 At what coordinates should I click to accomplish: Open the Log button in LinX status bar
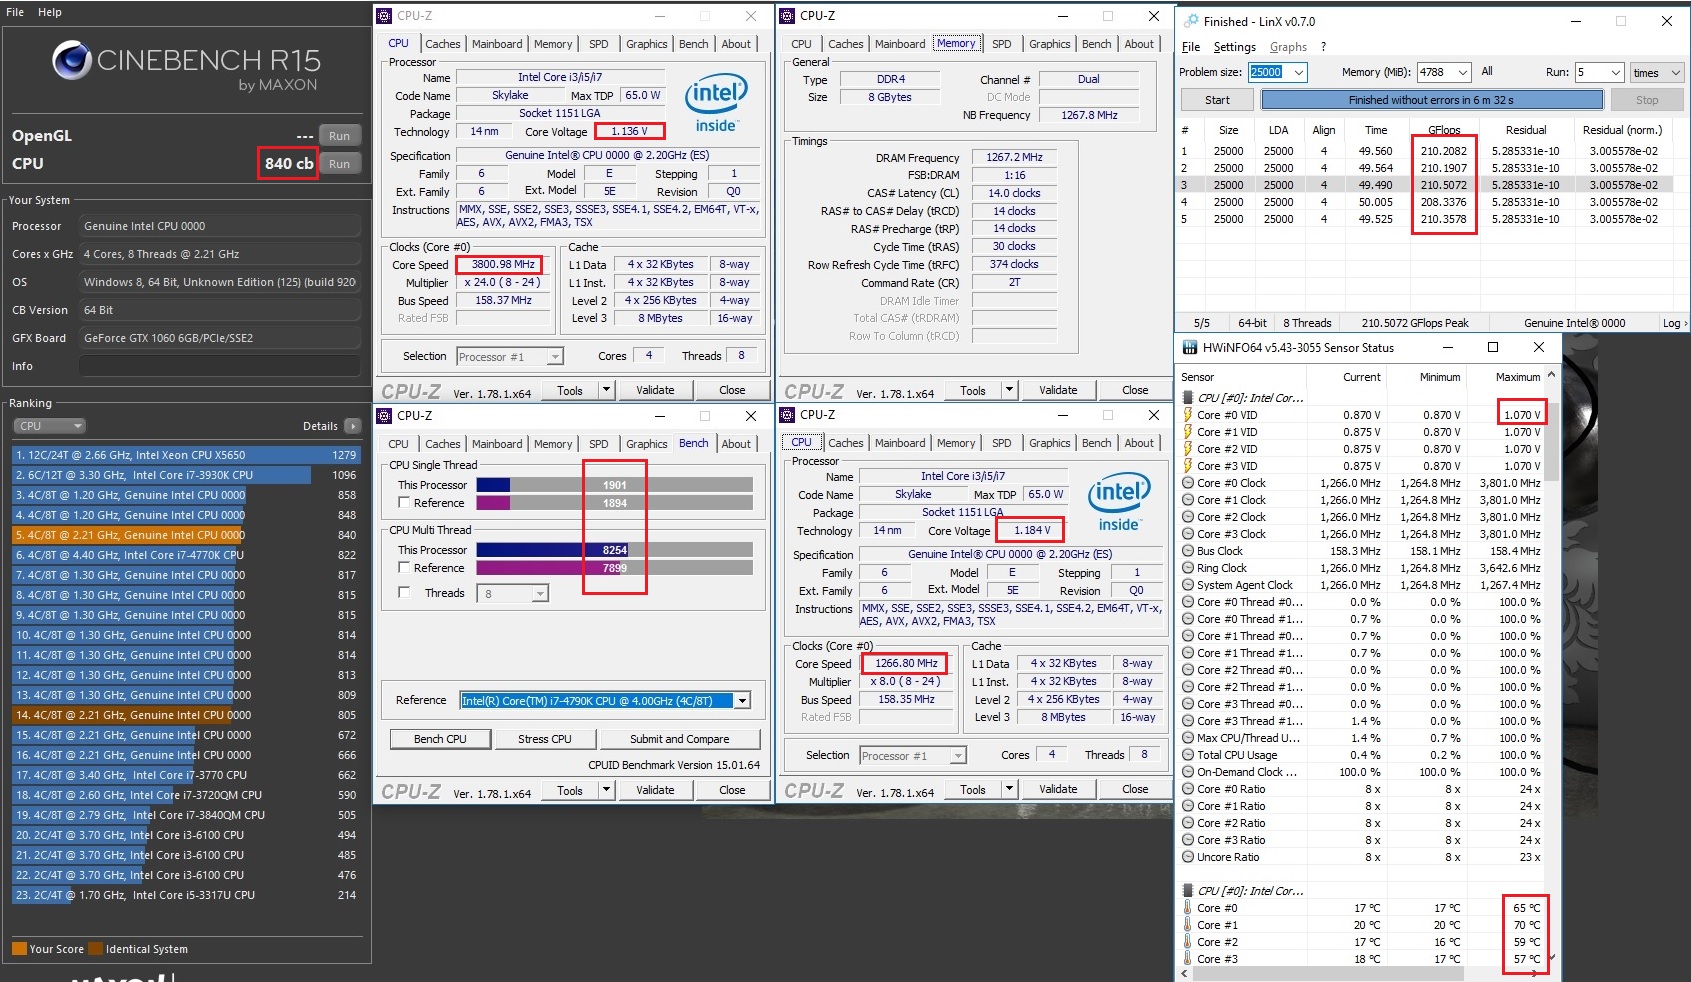coord(1673,323)
